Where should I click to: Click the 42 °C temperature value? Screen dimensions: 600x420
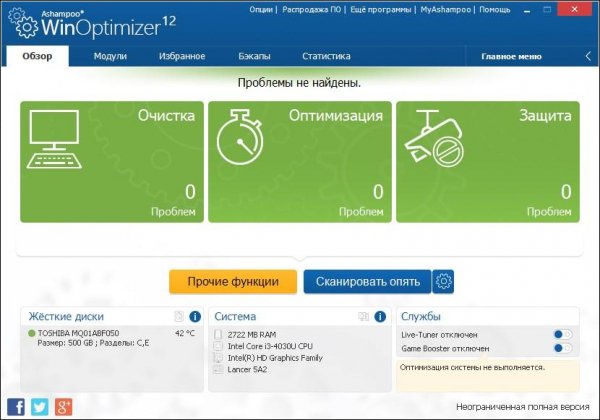pyautogui.click(x=185, y=333)
